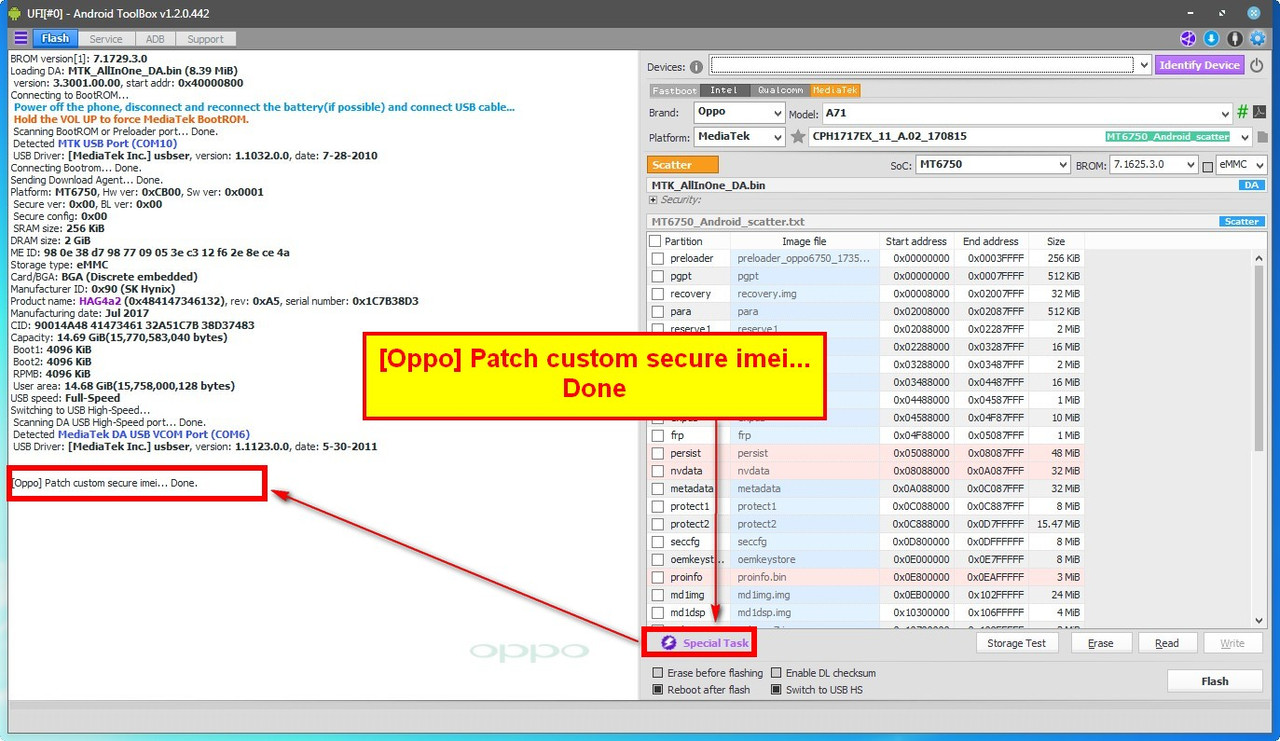Open the settings gear icon

[x=1258, y=38]
